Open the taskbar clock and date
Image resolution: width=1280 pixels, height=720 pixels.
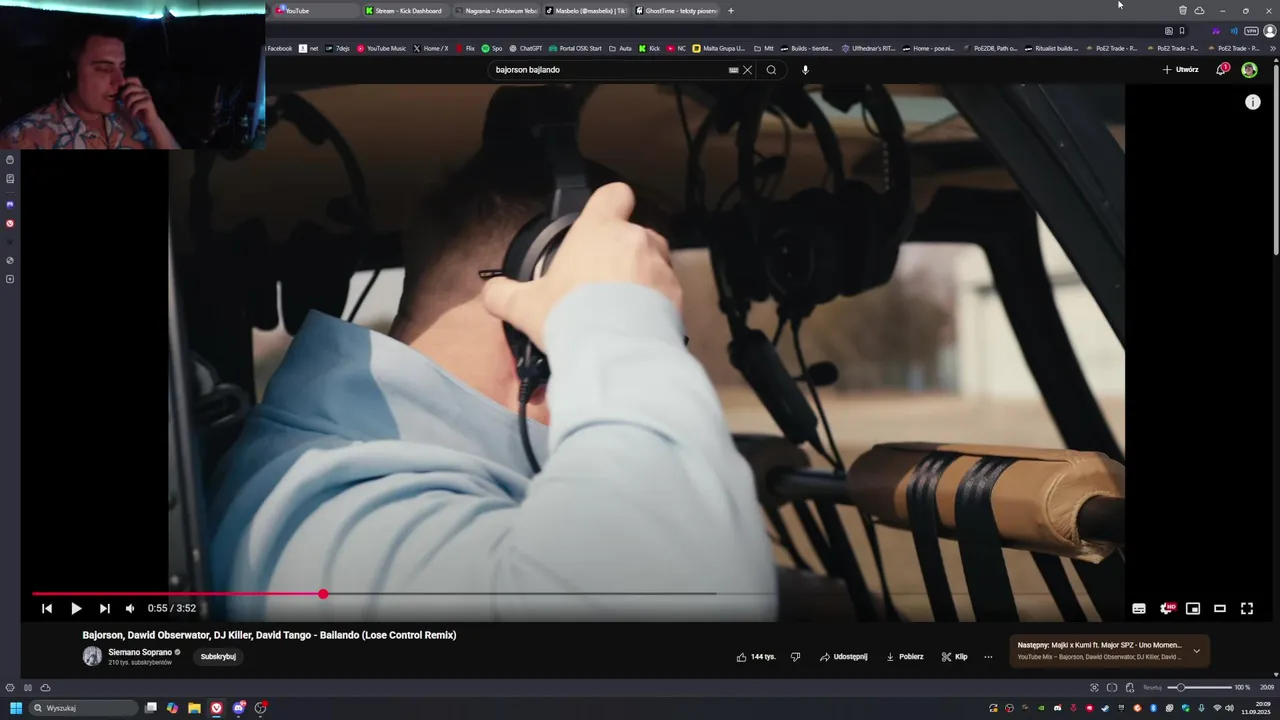1255,708
